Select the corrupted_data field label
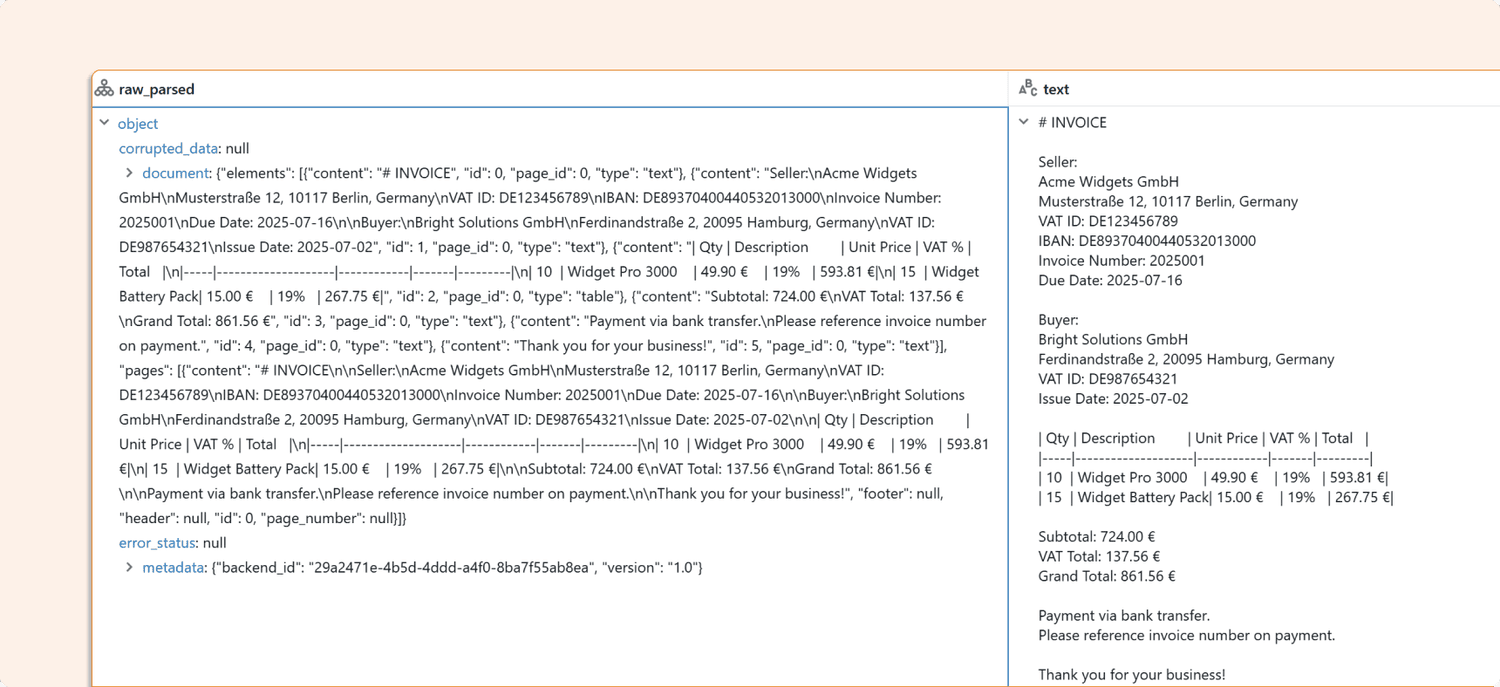This screenshot has height=687, width=1500. [168, 148]
